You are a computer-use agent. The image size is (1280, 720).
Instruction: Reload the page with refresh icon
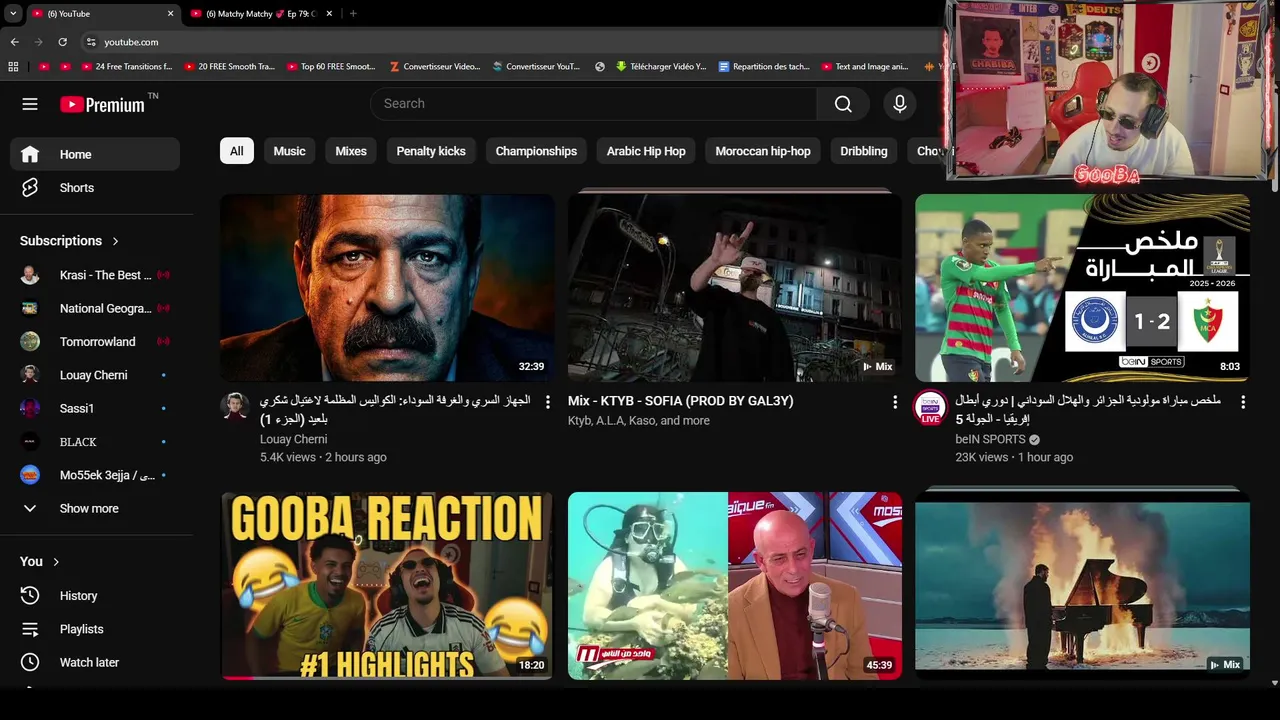click(62, 42)
